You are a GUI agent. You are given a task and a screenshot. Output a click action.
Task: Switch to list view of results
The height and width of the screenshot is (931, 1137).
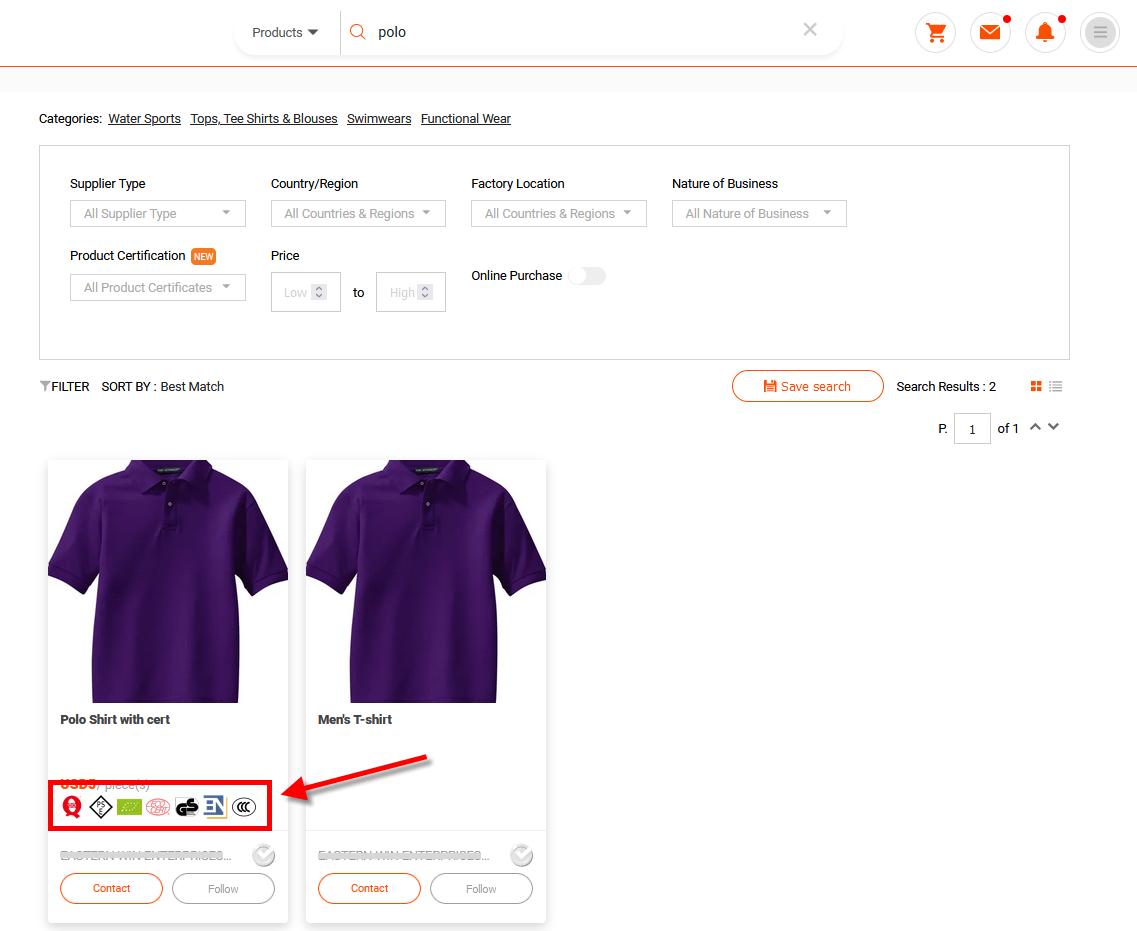tap(1056, 386)
